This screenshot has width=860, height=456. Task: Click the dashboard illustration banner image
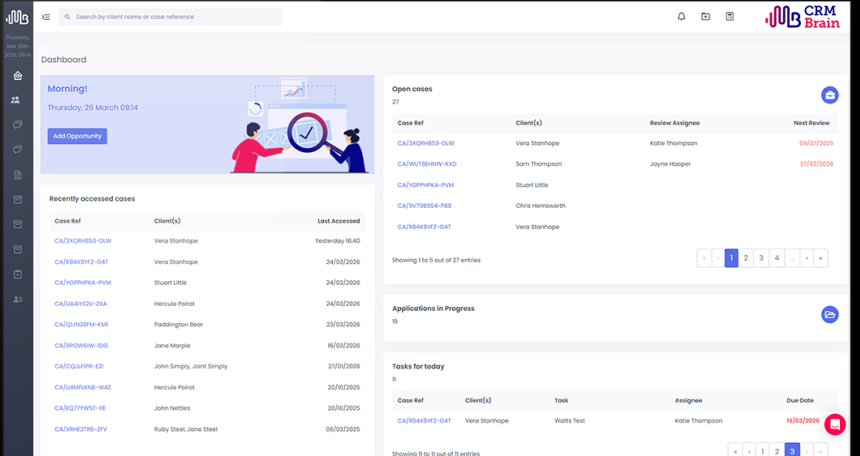click(x=299, y=126)
